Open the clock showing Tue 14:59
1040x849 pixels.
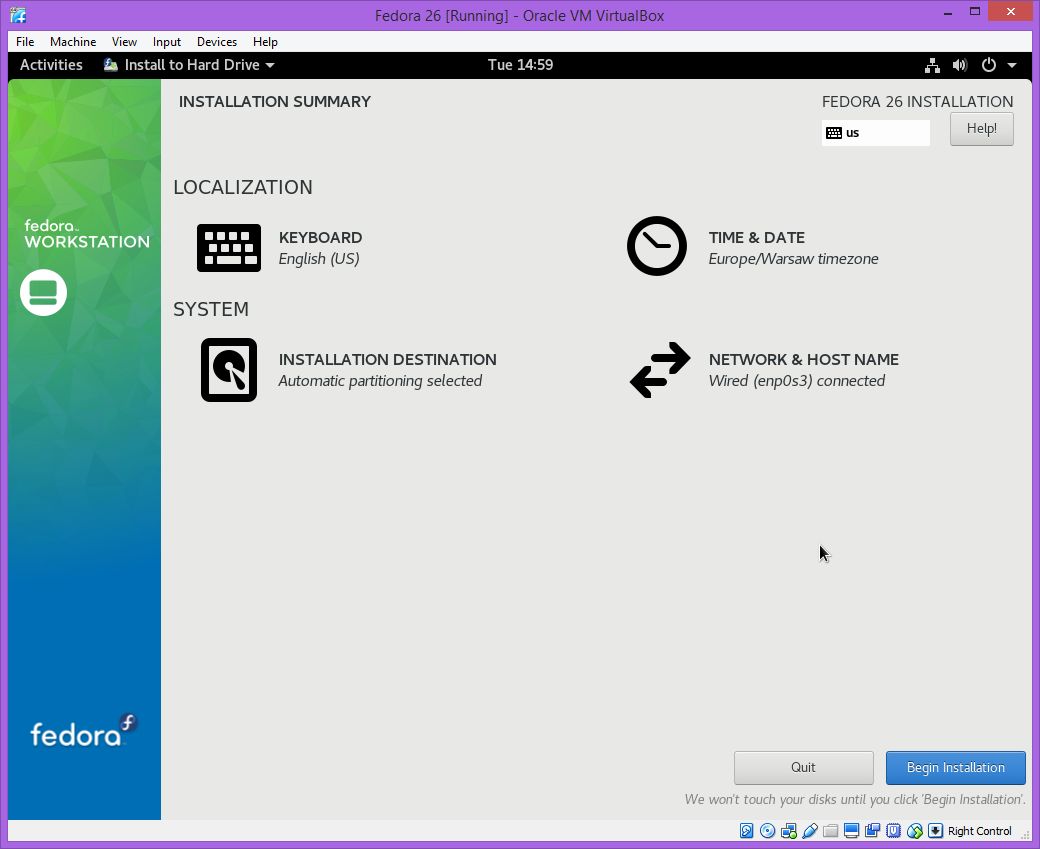(520, 65)
